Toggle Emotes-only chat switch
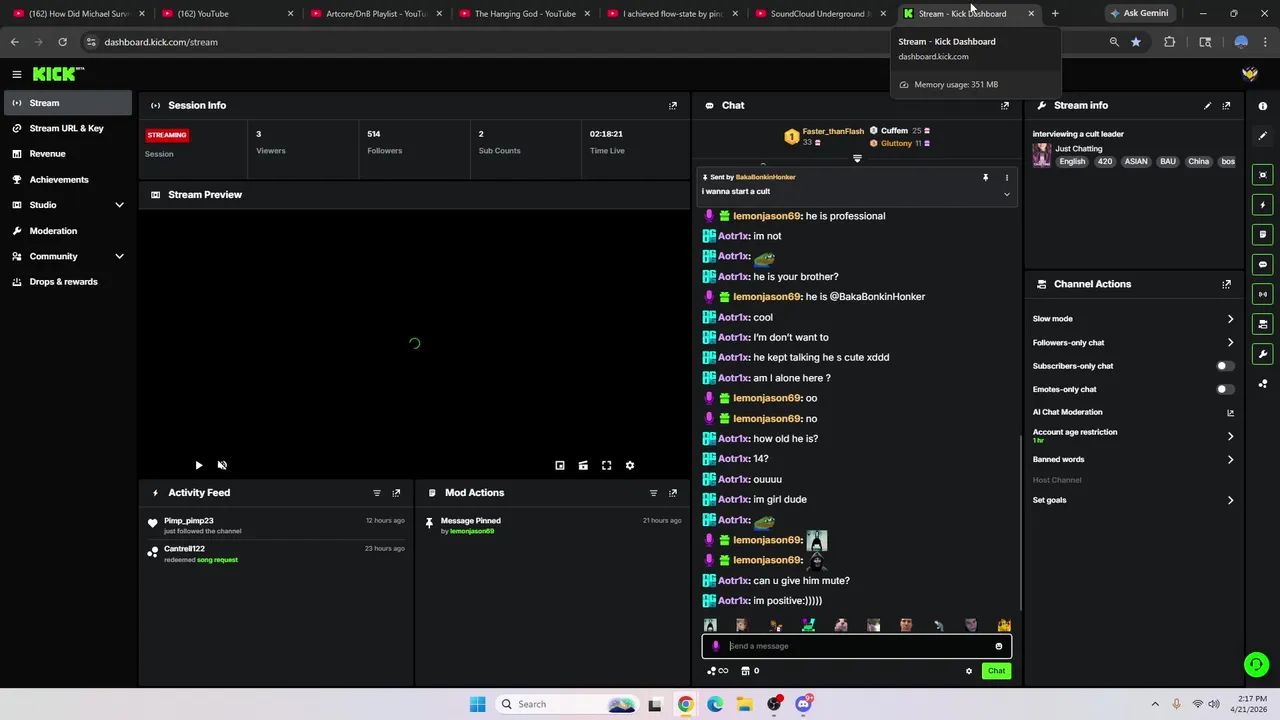The width and height of the screenshot is (1280, 720). pyautogui.click(x=1224, y=389)
